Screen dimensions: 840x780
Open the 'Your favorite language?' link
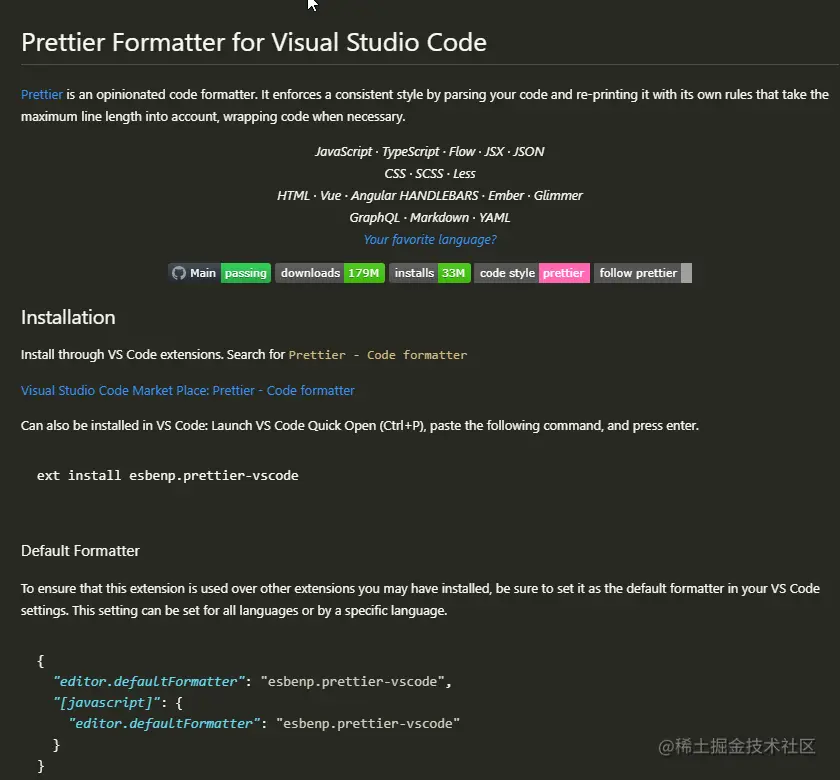click(430, 239)
